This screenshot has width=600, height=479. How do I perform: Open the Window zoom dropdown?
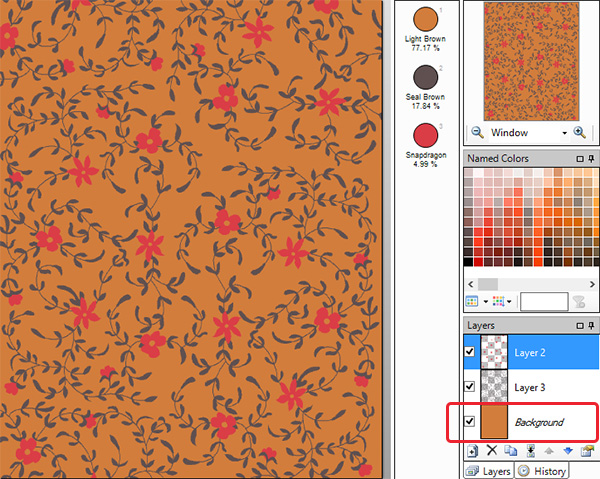pos(565,132)
